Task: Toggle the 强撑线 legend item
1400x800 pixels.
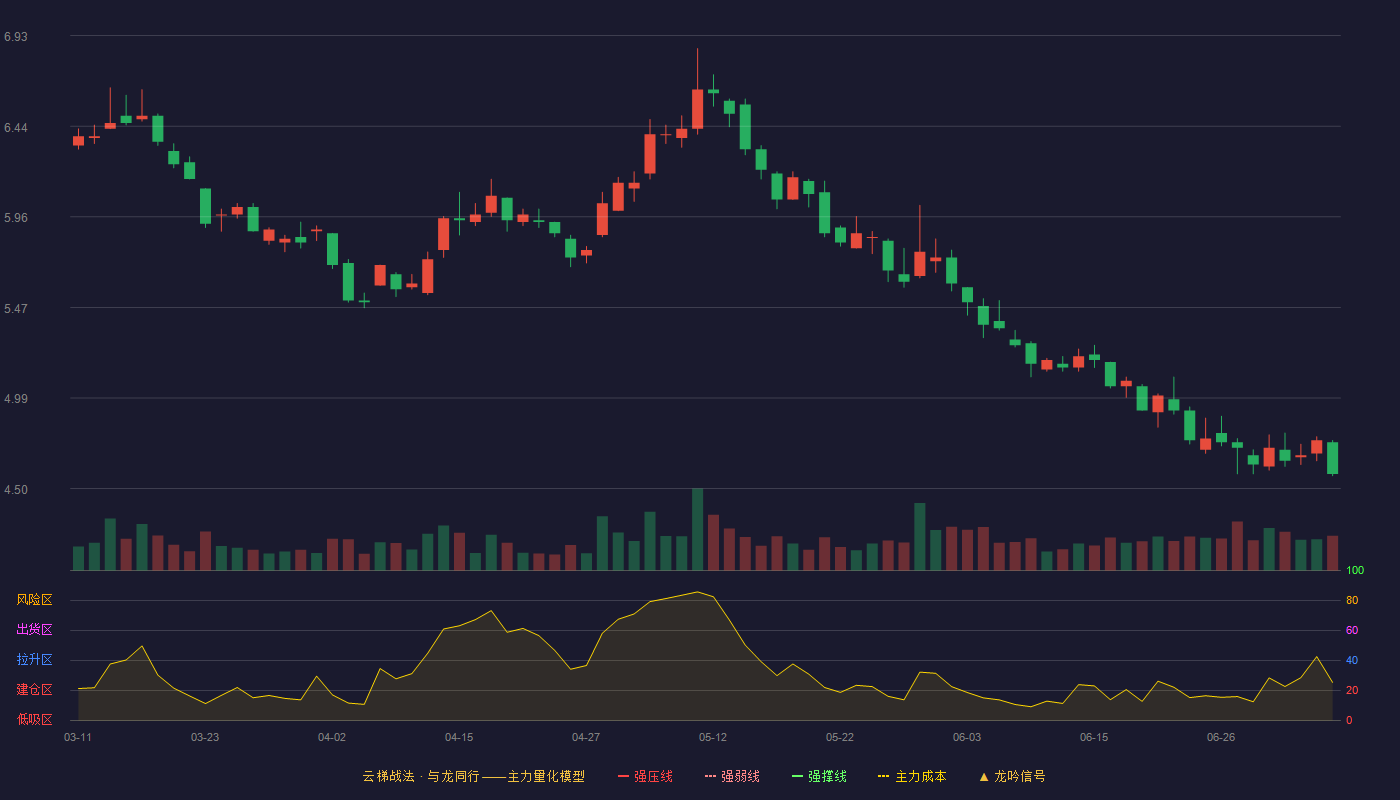Action: pyautogui.click(x=819, y=776)
